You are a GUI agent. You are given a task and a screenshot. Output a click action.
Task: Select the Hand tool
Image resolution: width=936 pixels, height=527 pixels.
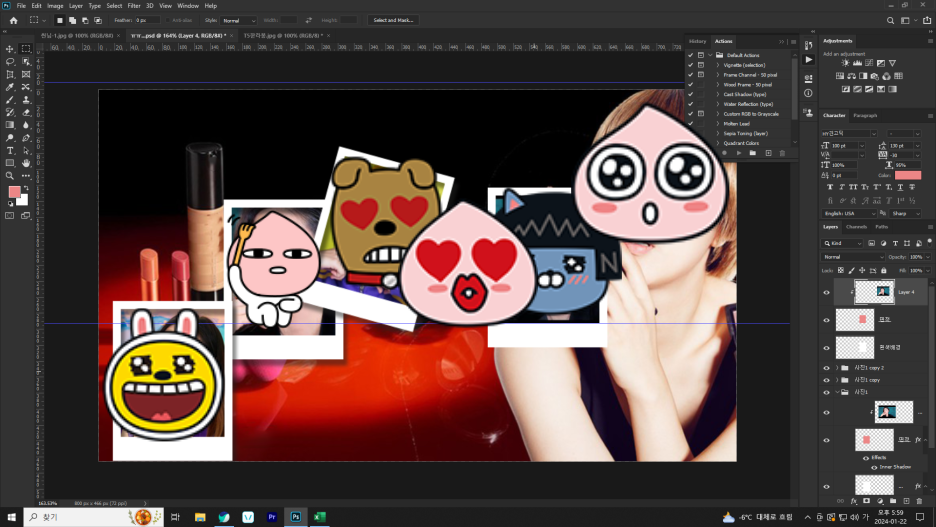[26, 163]
